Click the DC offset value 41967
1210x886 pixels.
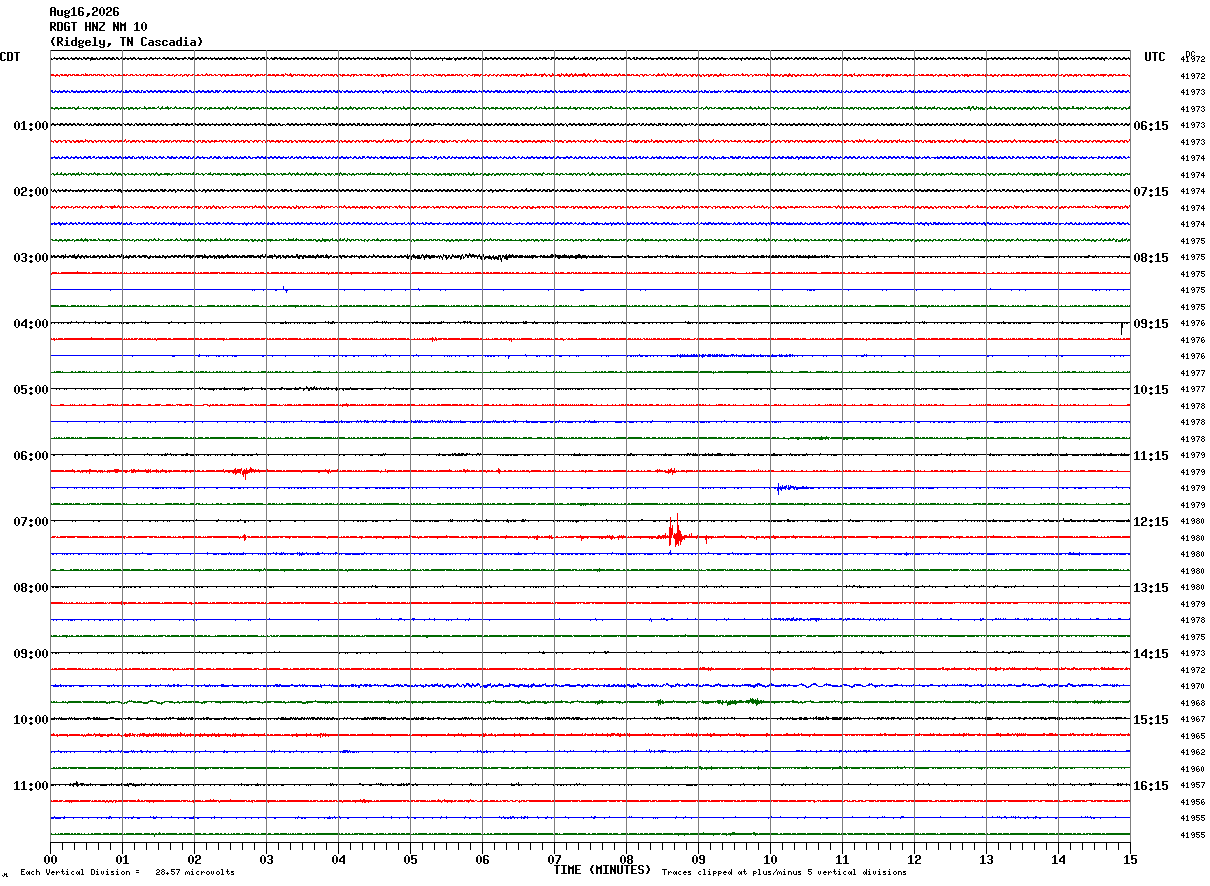1192,720
